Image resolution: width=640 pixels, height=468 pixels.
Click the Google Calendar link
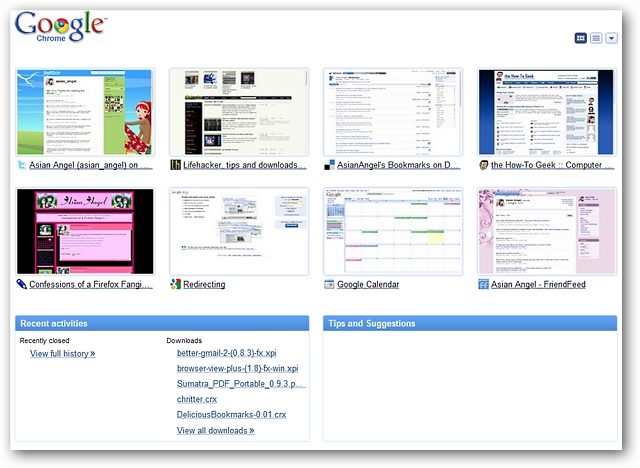pos(368,284)
